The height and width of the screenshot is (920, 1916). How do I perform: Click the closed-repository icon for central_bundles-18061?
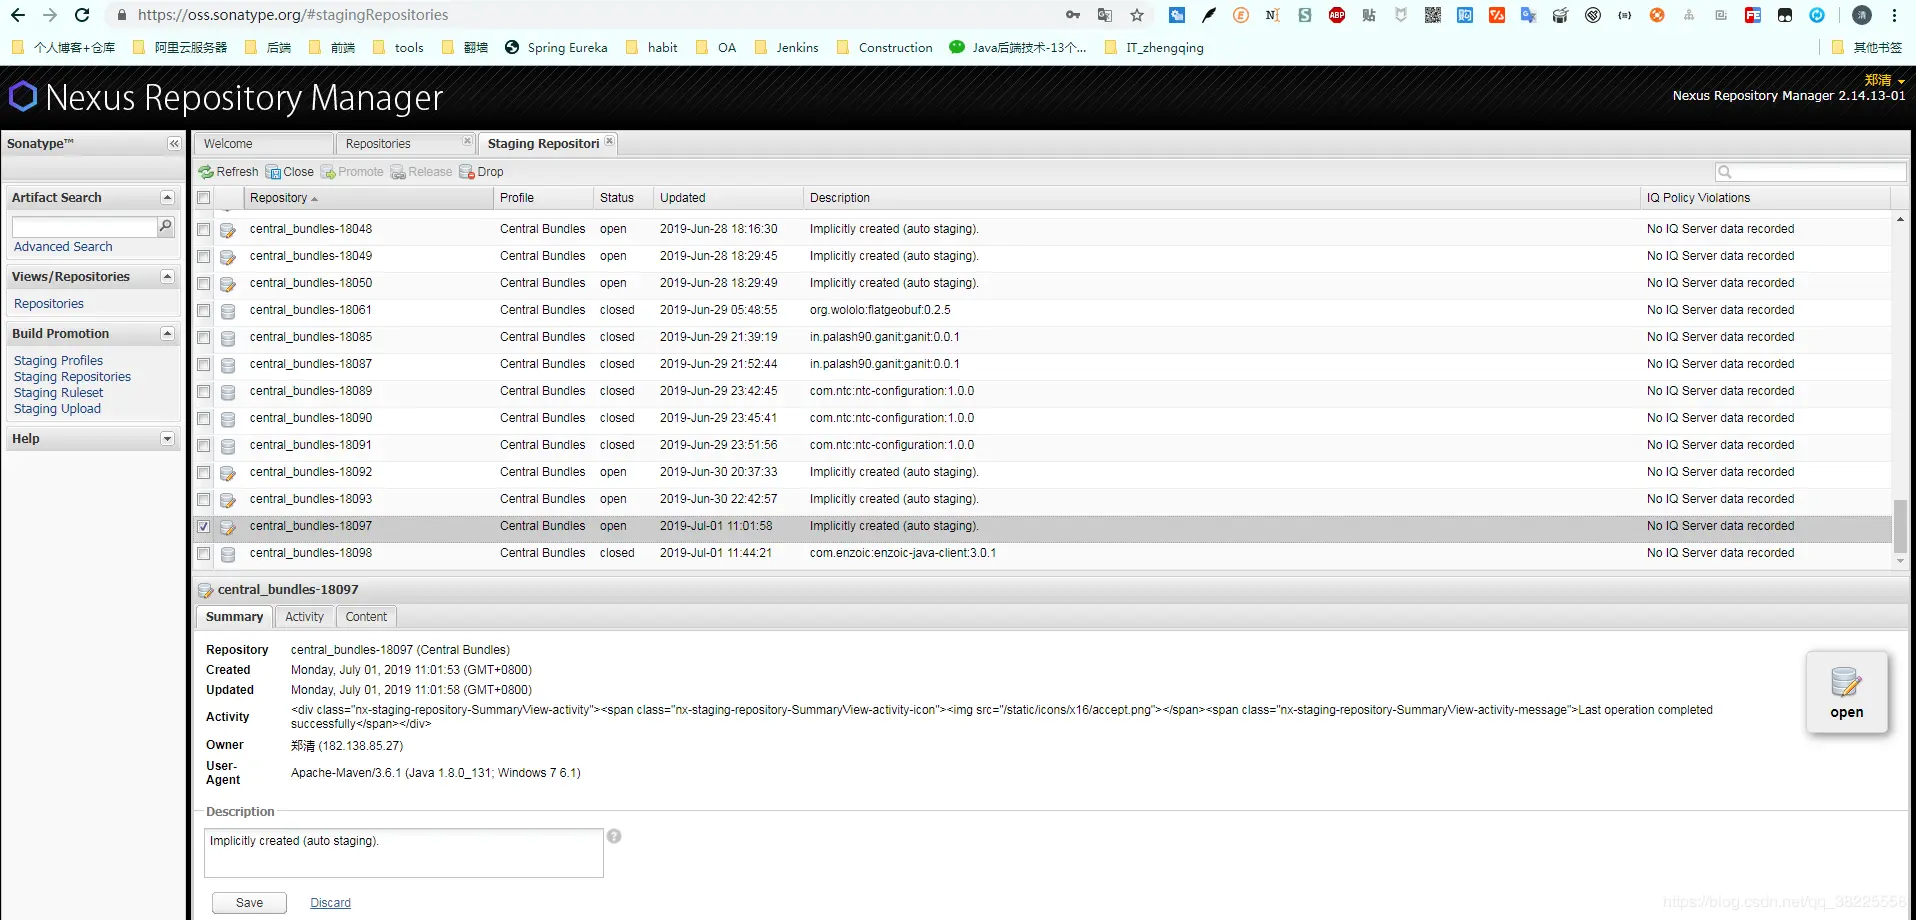228,311
